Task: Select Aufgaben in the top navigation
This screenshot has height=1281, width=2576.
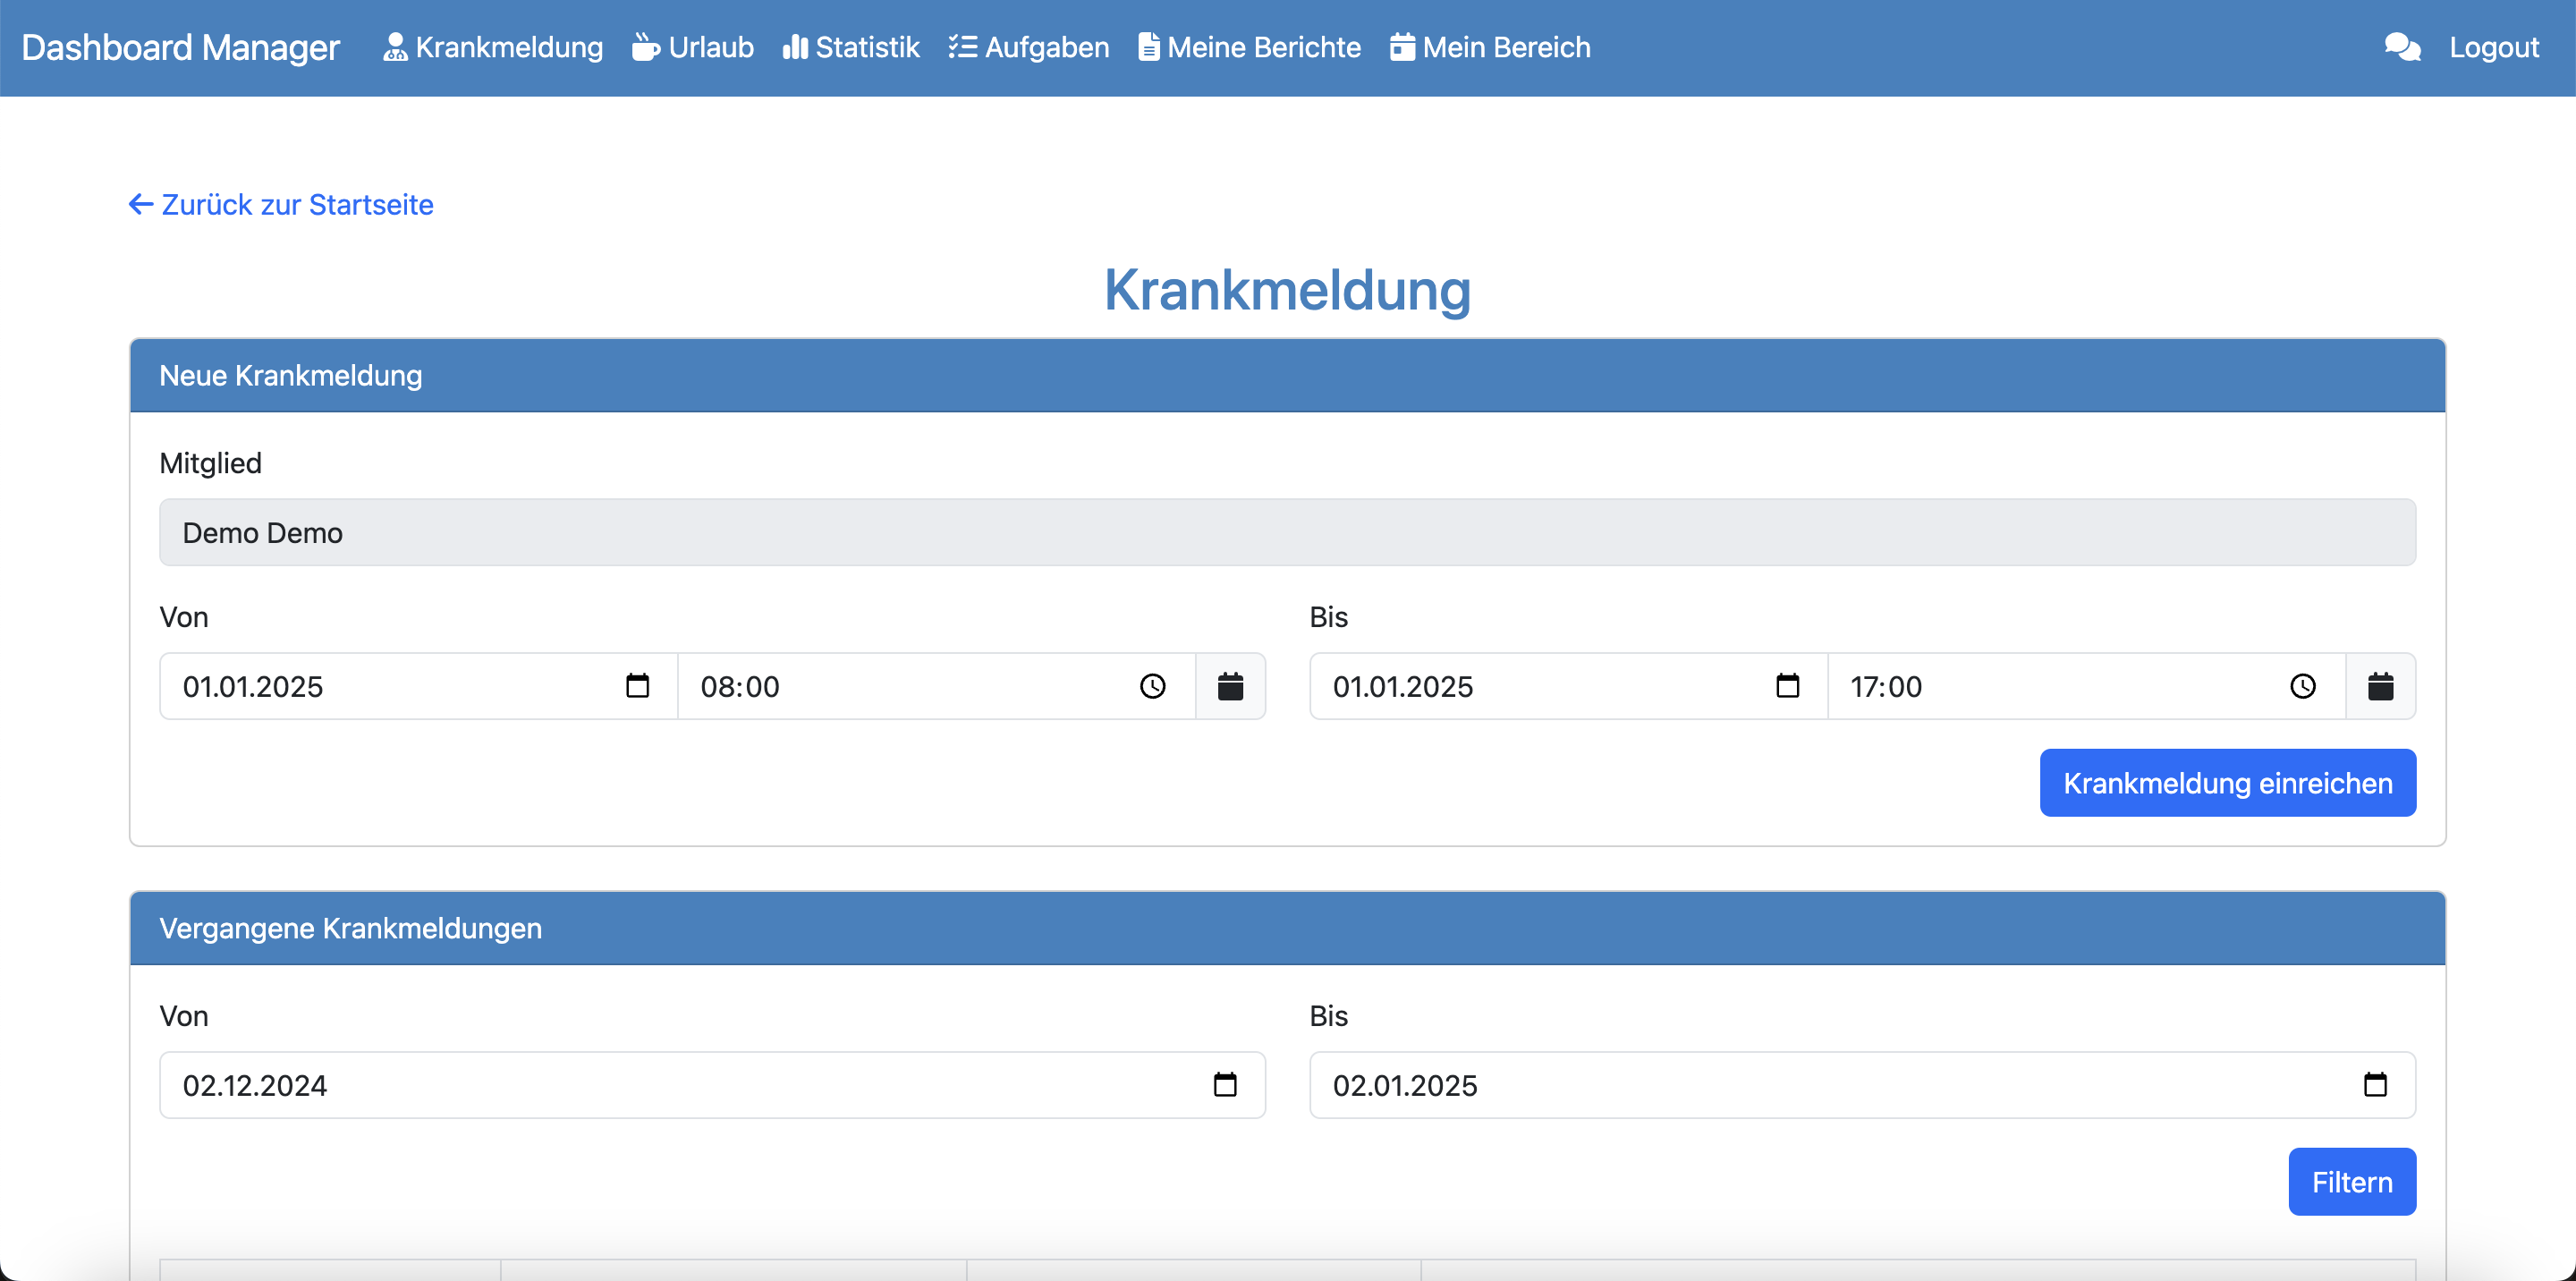Action: point(1029,47)
